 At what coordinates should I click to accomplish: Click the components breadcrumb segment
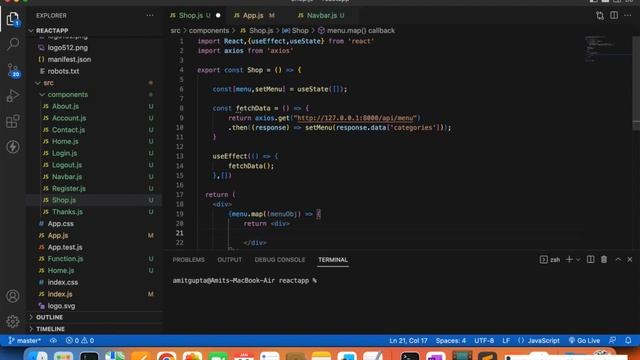click(x=209, y=31)
